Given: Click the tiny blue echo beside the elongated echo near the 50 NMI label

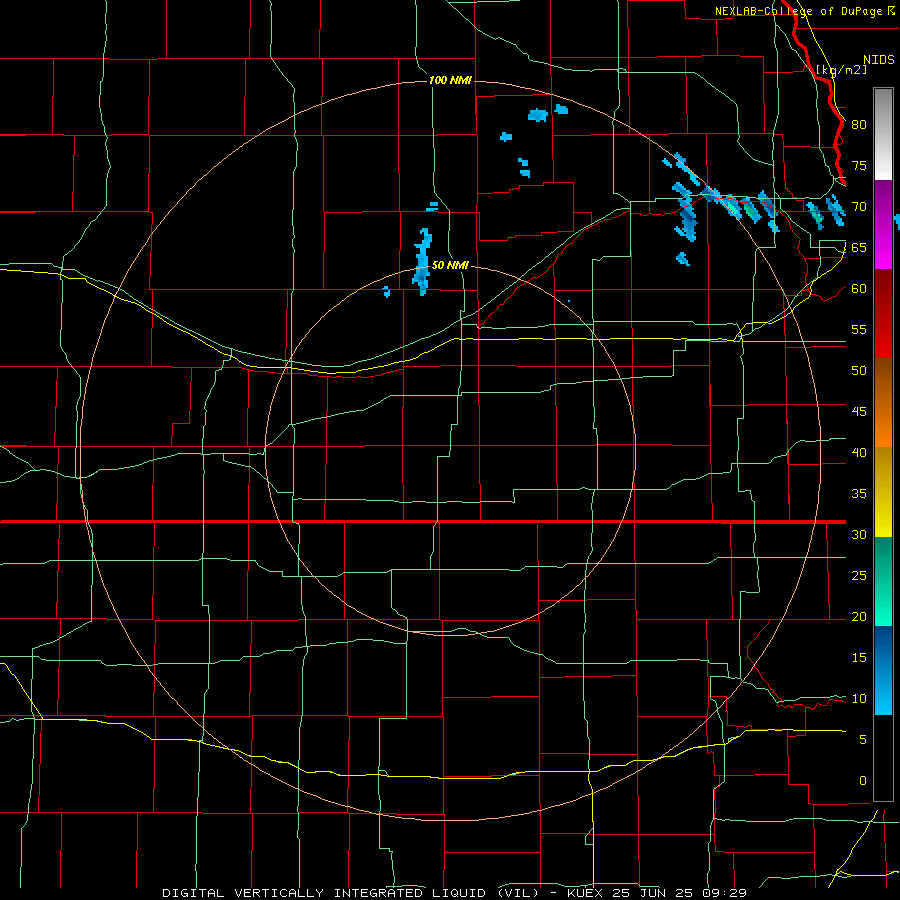Looking at the screenshot, I should [x=386, y=292].
